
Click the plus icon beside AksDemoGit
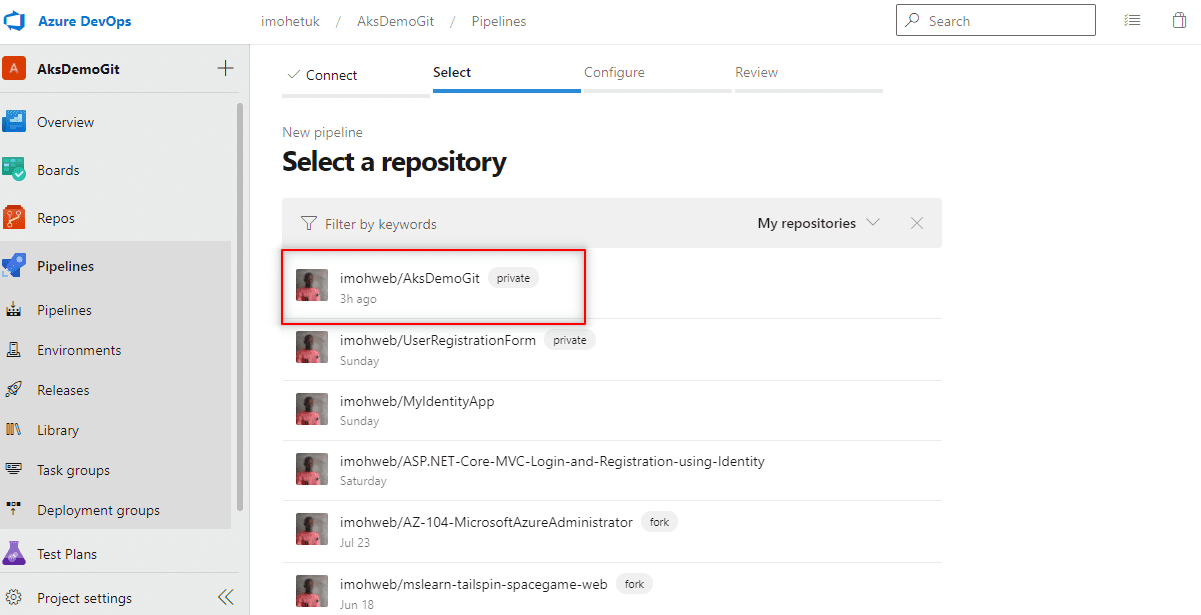(x=226, y=68)
